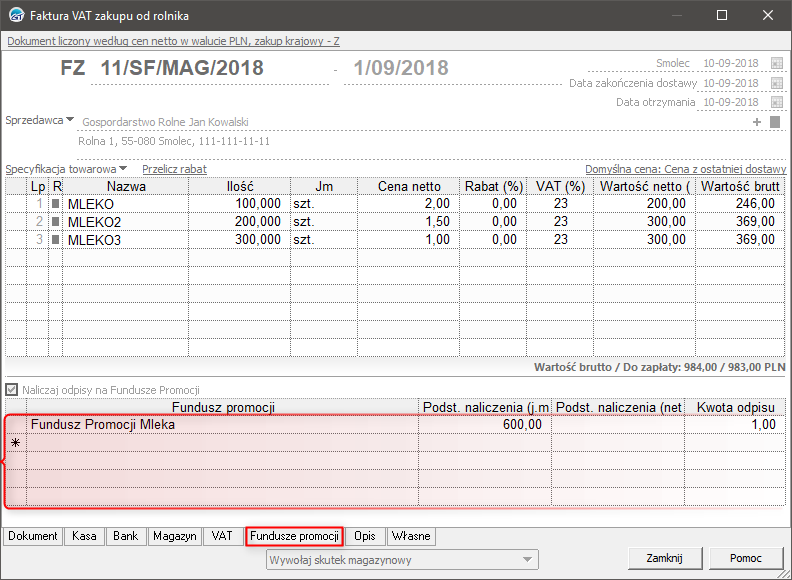Click the Przelicz rabat link
The height and width of the screenshot is (580, 792).
174,169
